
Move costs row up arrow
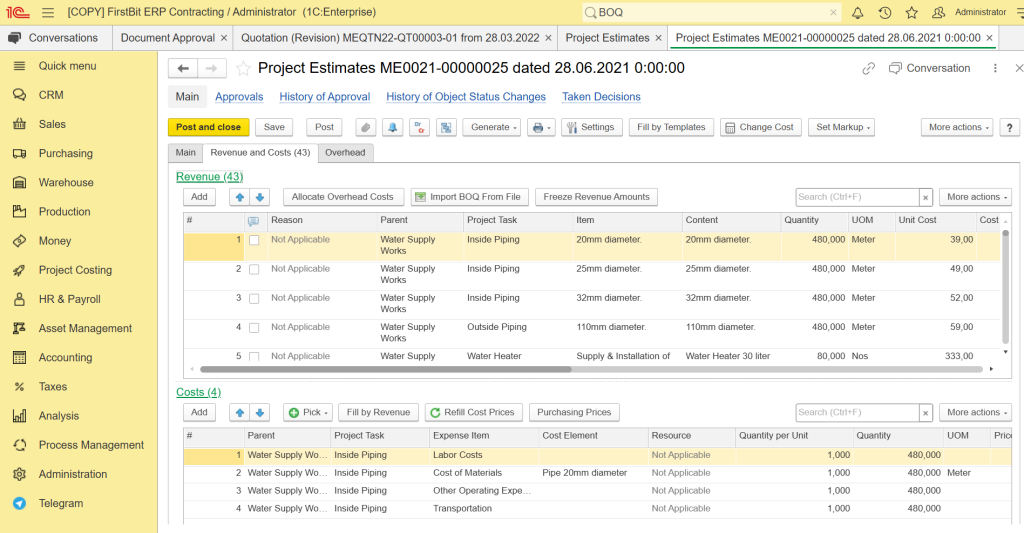(240, 412)
